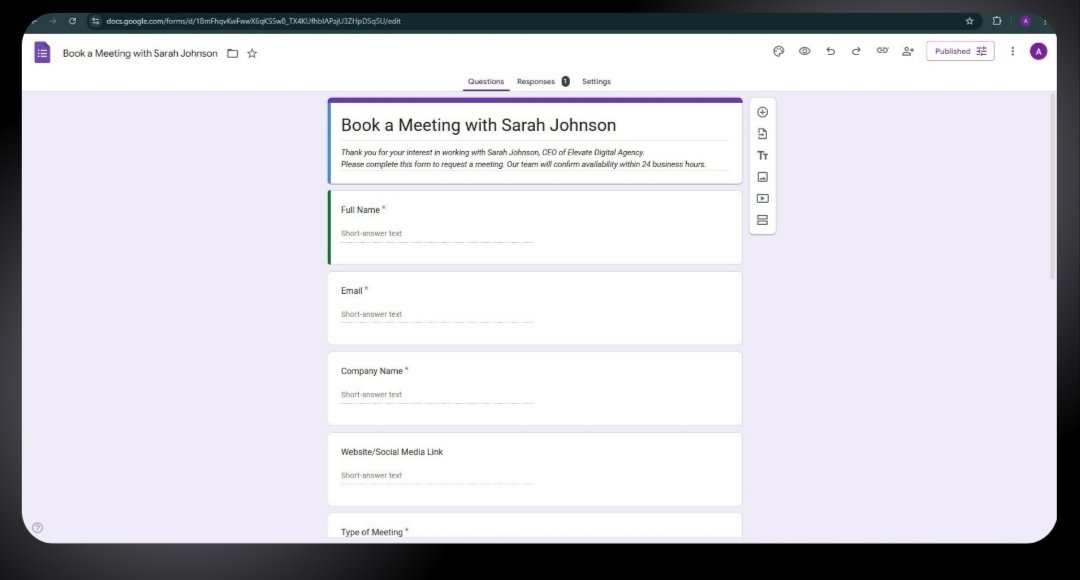Add collaborators icon

click(x=908, y=51)
